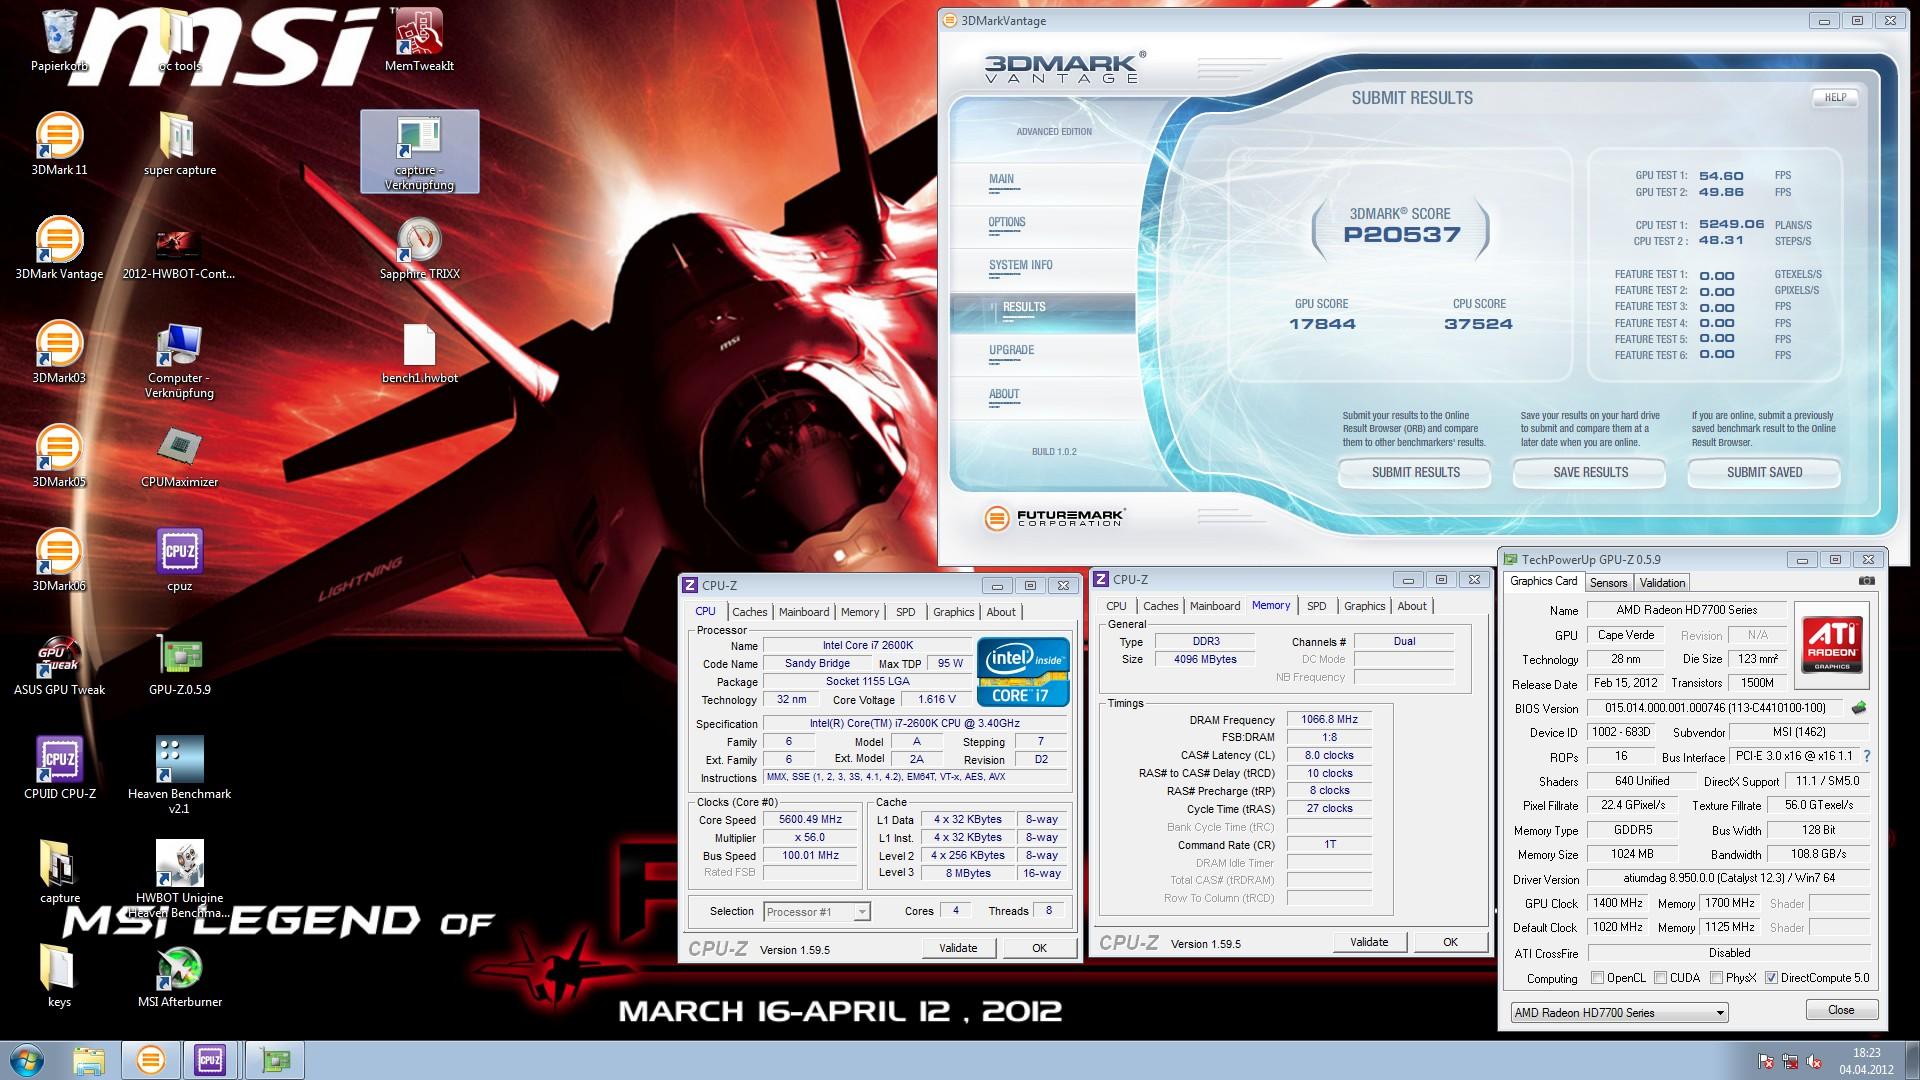This screenshot has width=1920, height=1080.
Task: Open the cpuz desktop icon
Action: click(179, 560)
